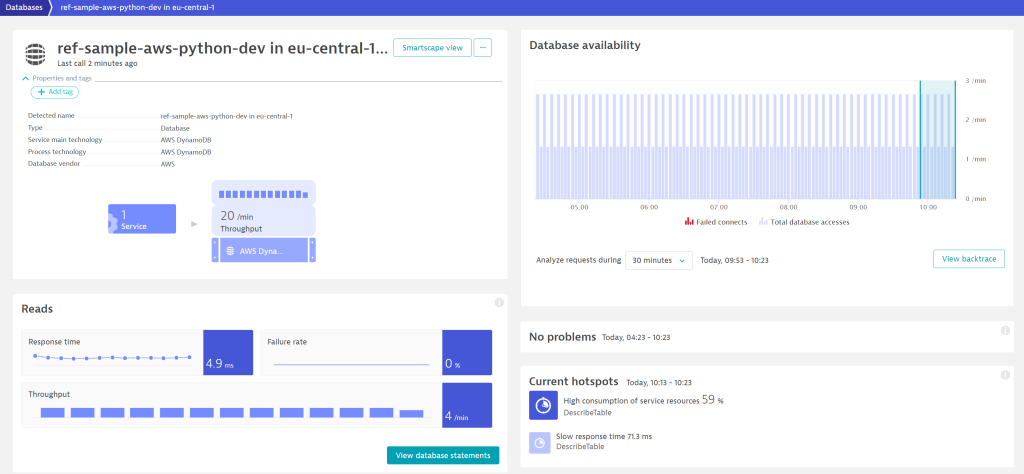The image size is (1024, 474).
Task: Click View database statements button
Action: pyautogui.click(x=442, y=456)
